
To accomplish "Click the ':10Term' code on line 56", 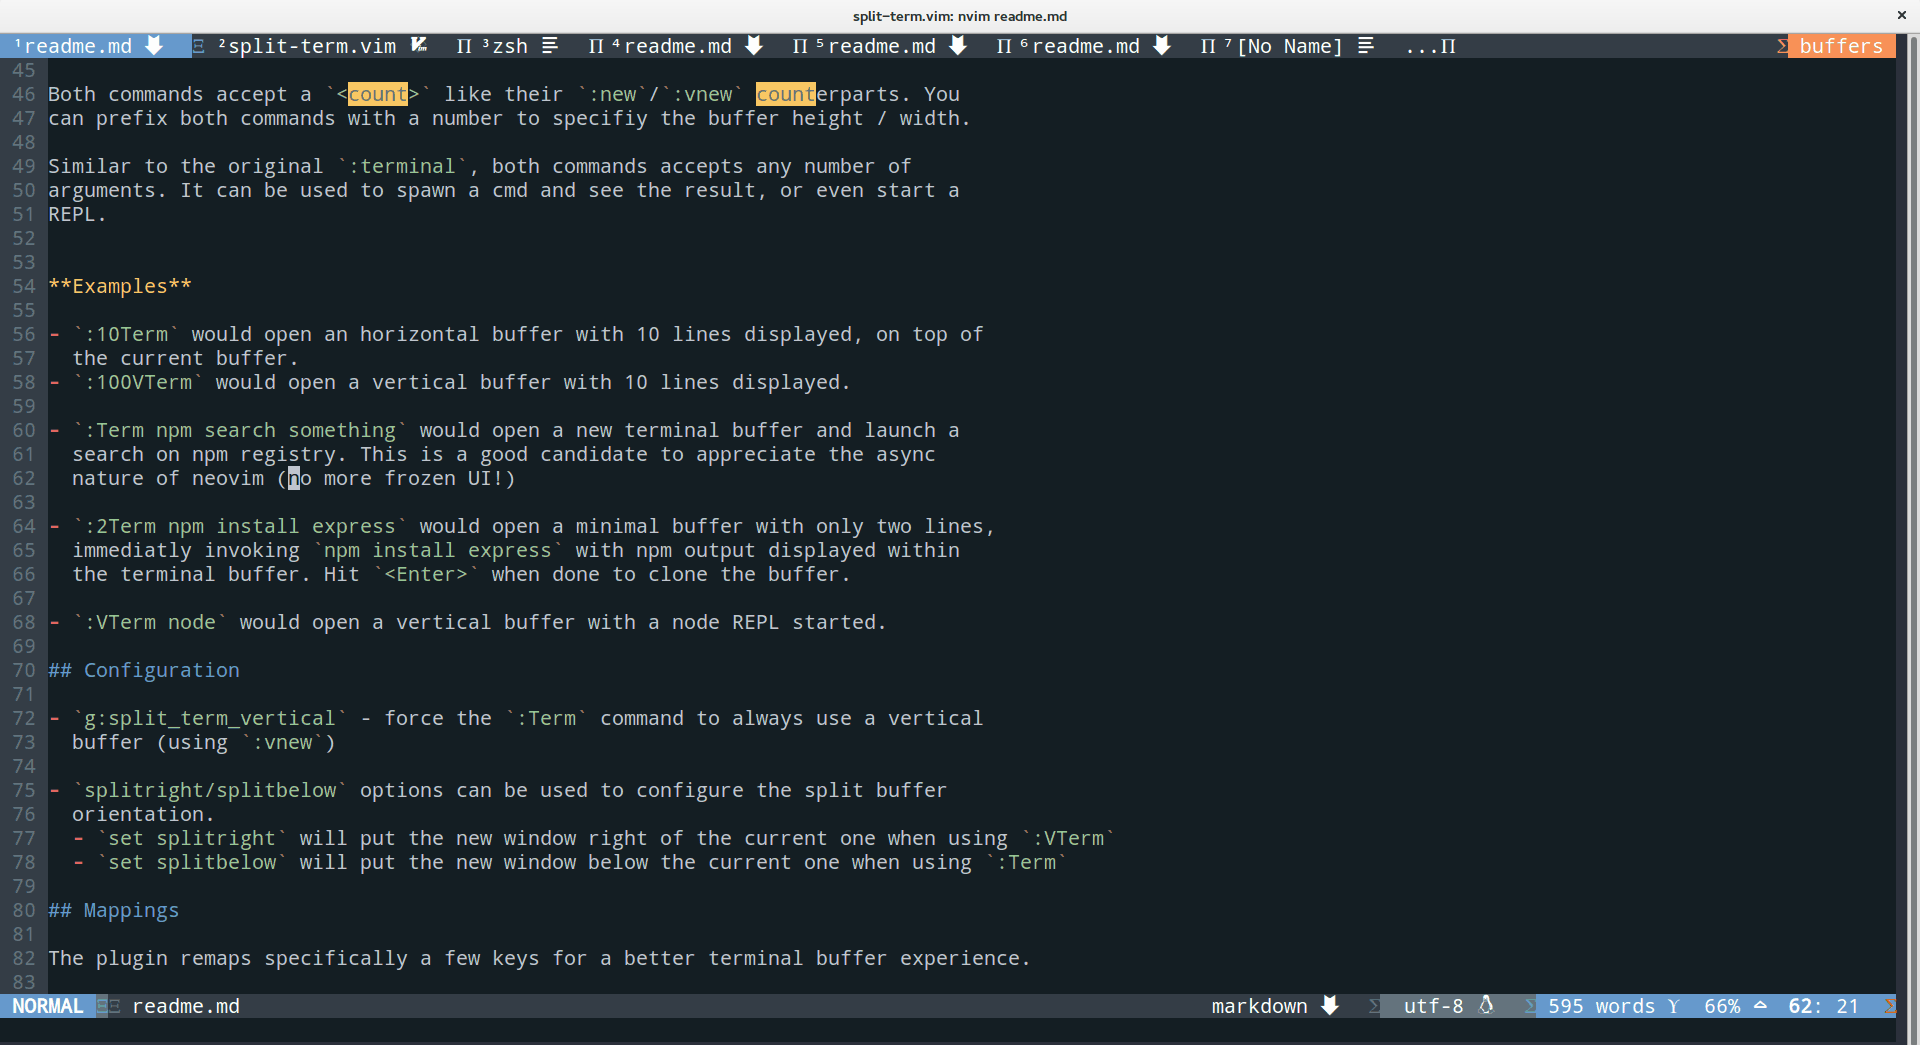I will point(126,334).
